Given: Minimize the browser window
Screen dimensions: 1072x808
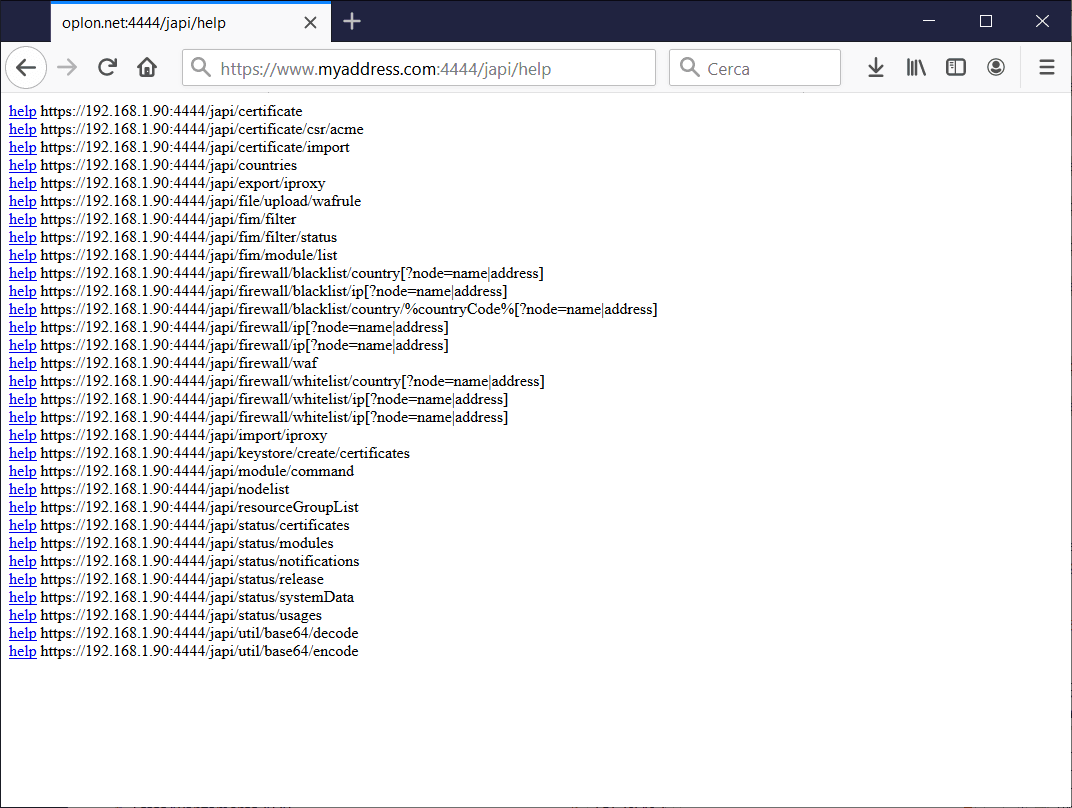Looking at the screenshot, I should tap(928, 21).
